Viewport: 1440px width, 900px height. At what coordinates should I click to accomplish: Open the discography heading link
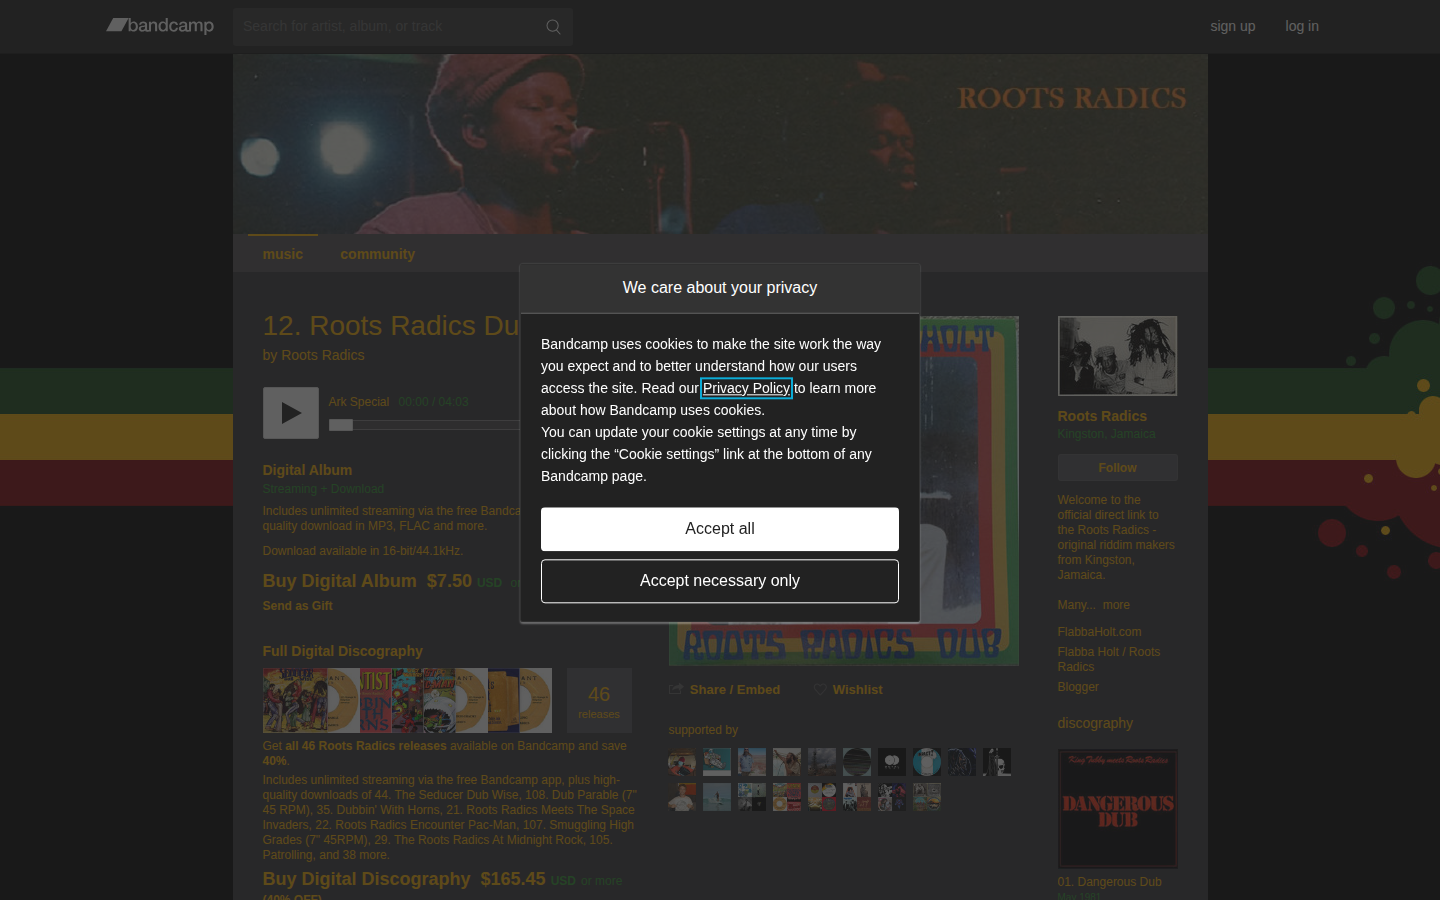[x=1095, y=723]
